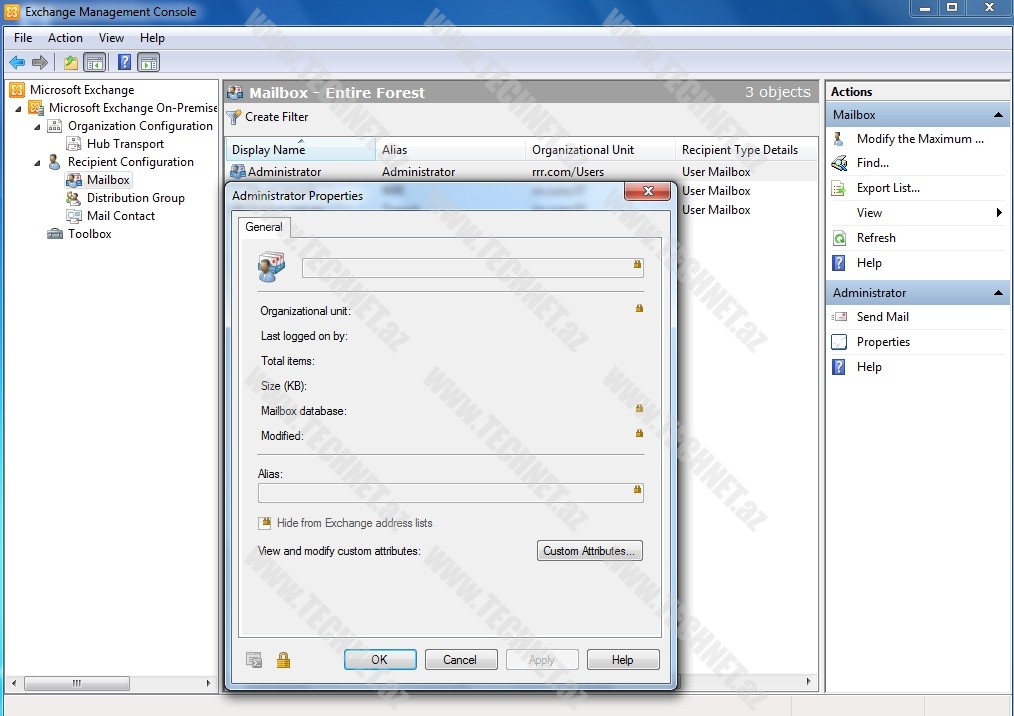The image size is (1014, 716).
Task: Click the Refresh icon in Actions pane
Action: [x=840, y=238]
